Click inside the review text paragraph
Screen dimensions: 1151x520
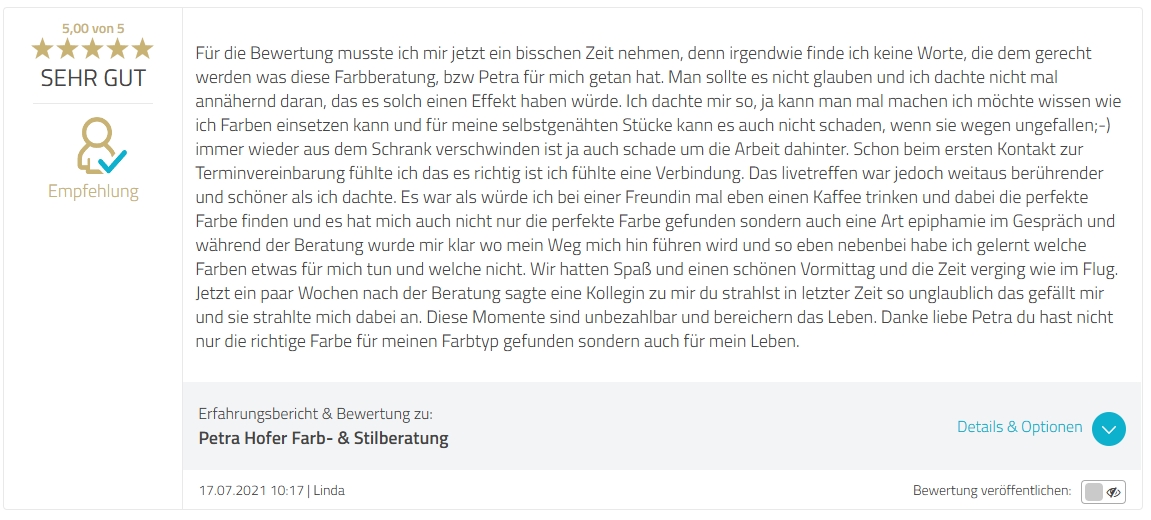coord(660,197)
